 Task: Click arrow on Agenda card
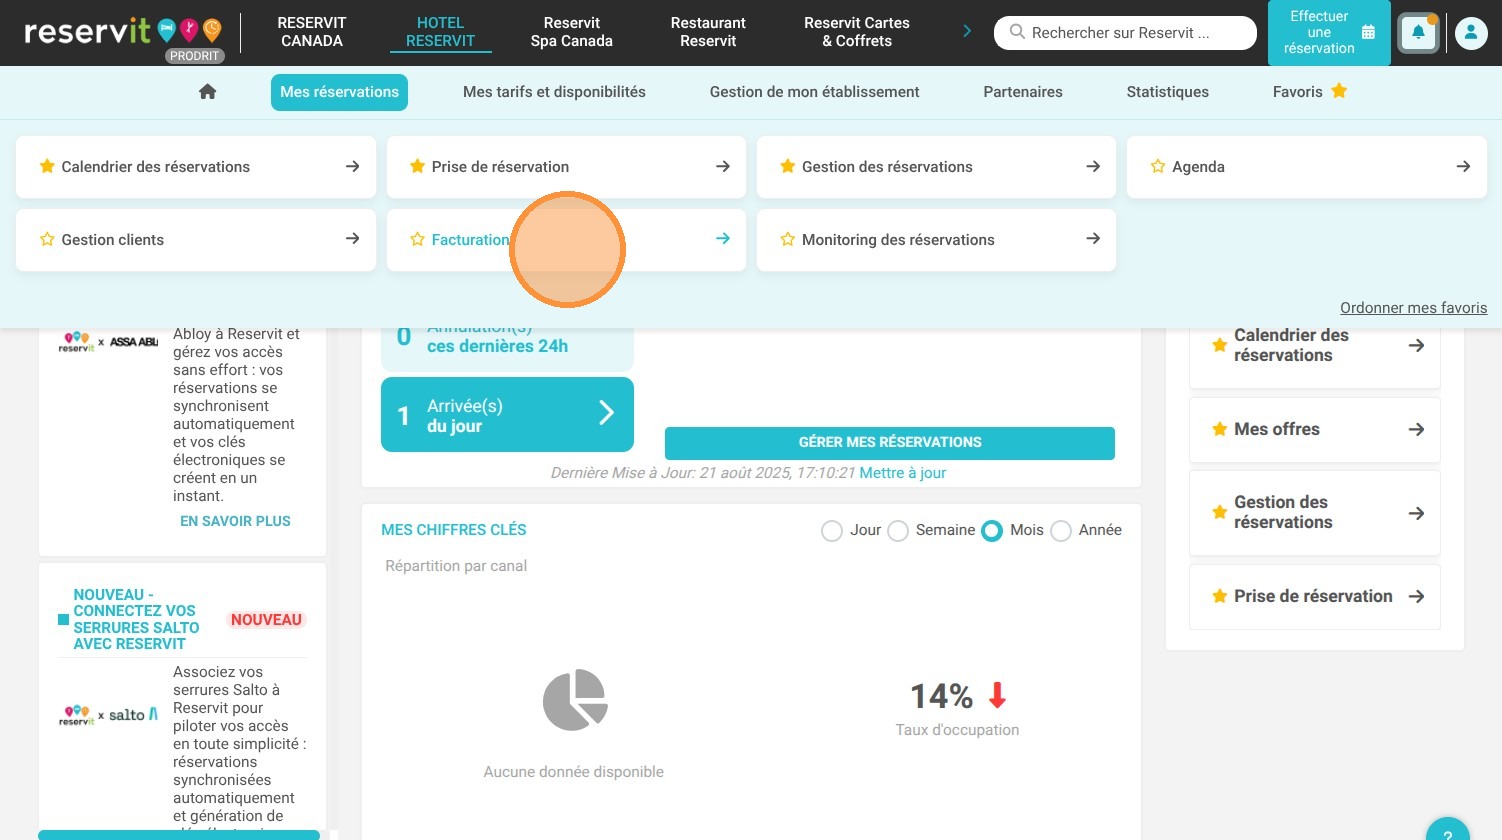(1462, 166)
